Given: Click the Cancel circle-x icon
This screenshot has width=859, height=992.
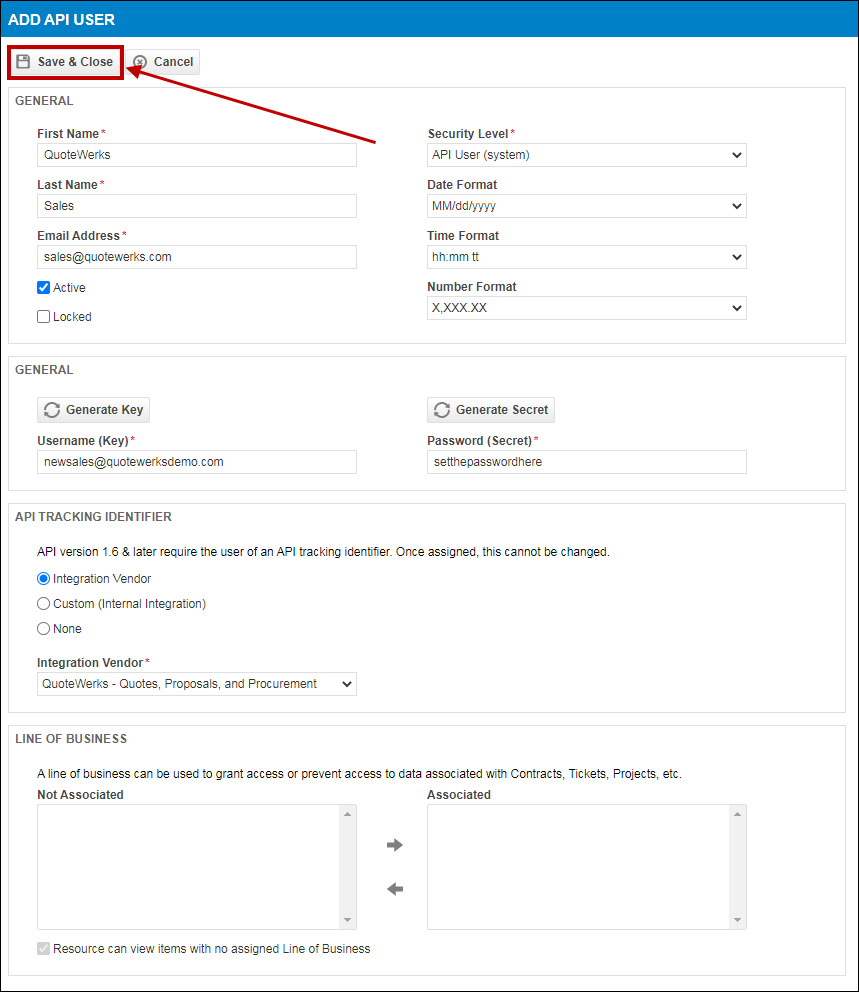Looking at the screenshot, I should pyautogui.click(x=141, y=62).
